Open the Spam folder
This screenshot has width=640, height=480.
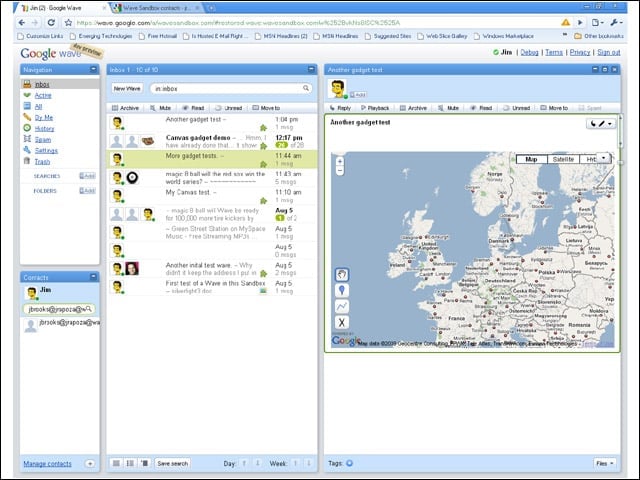[42, 139]
